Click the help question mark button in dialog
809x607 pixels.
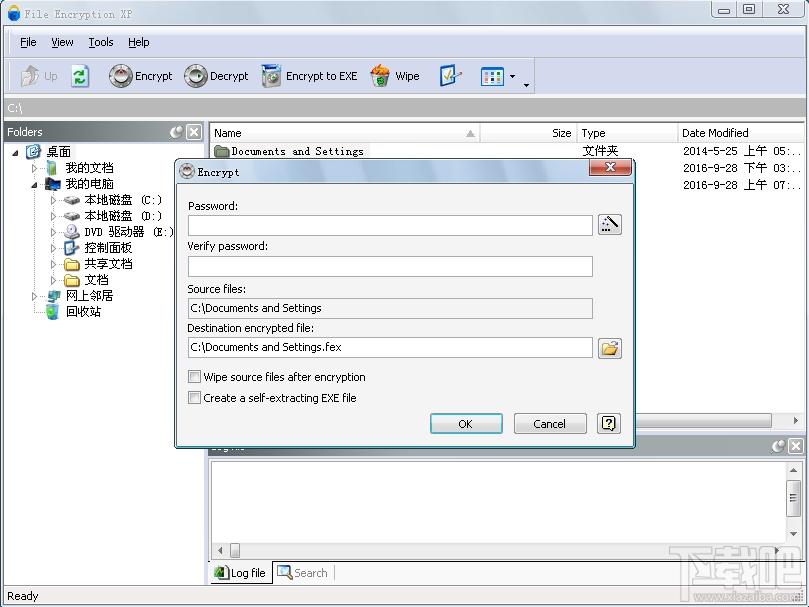pyautogui.click(x=609, y=424)
